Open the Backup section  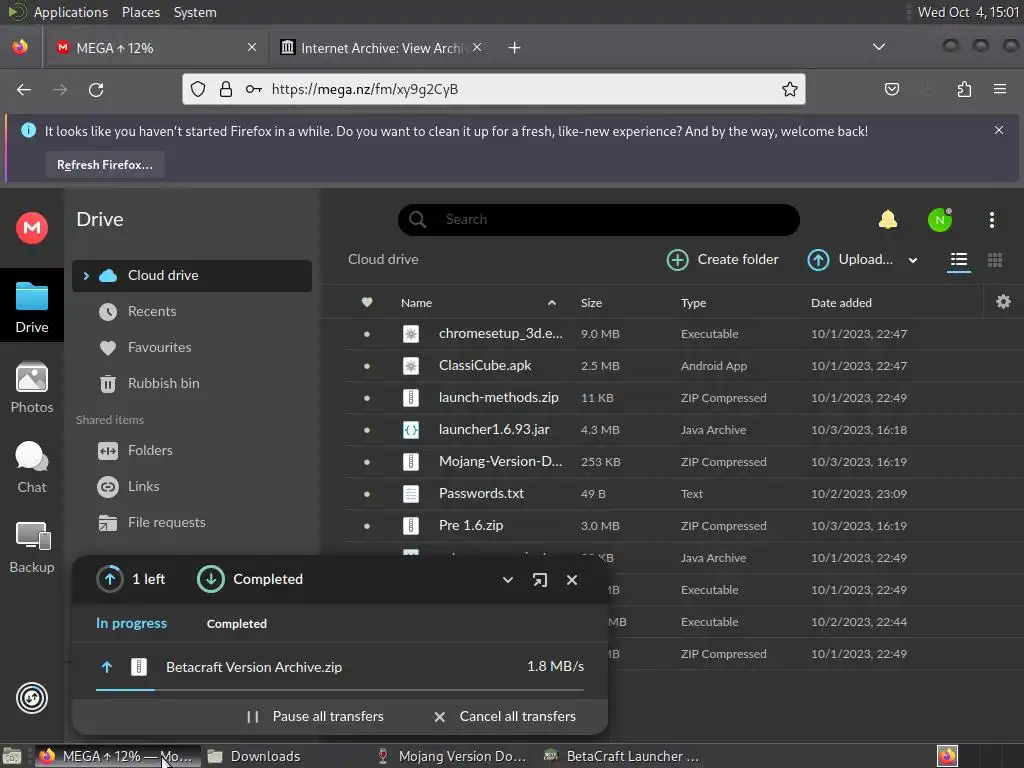pyautogui.click(x=32, y=548)
